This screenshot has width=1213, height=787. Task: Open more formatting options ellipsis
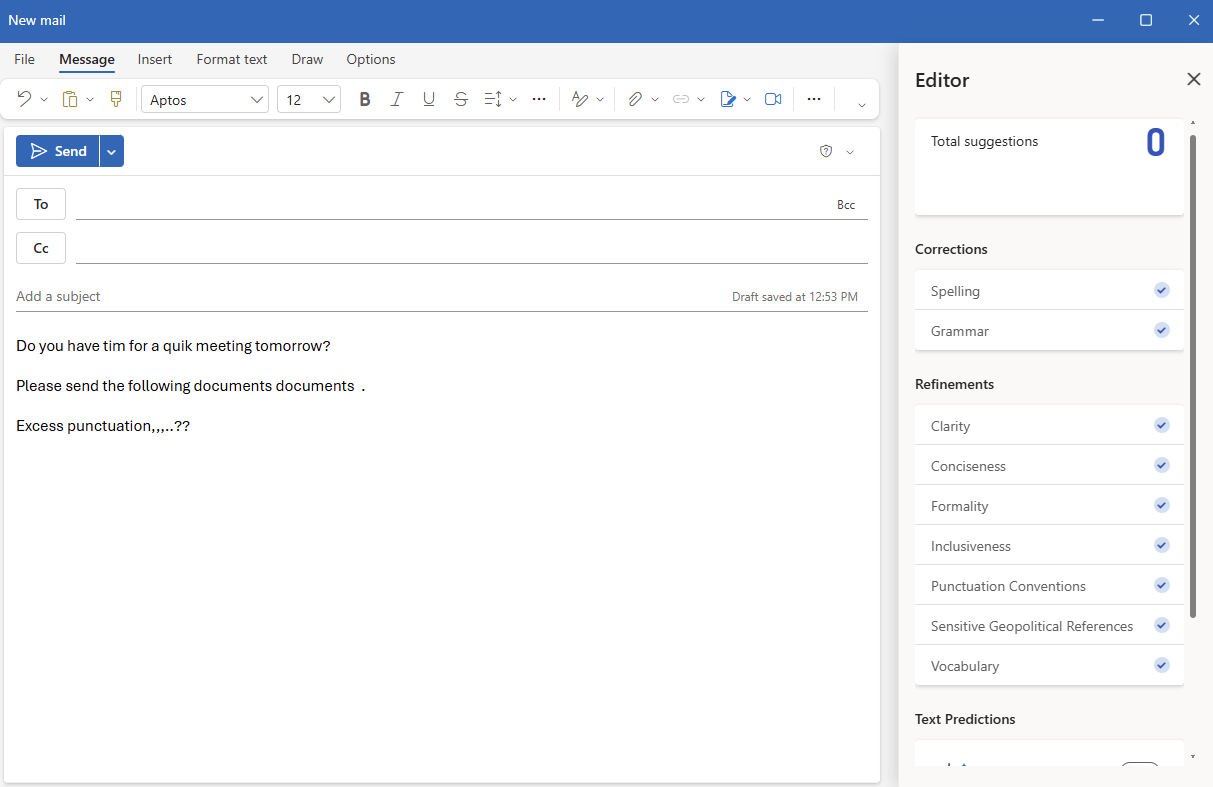[539, 99]
